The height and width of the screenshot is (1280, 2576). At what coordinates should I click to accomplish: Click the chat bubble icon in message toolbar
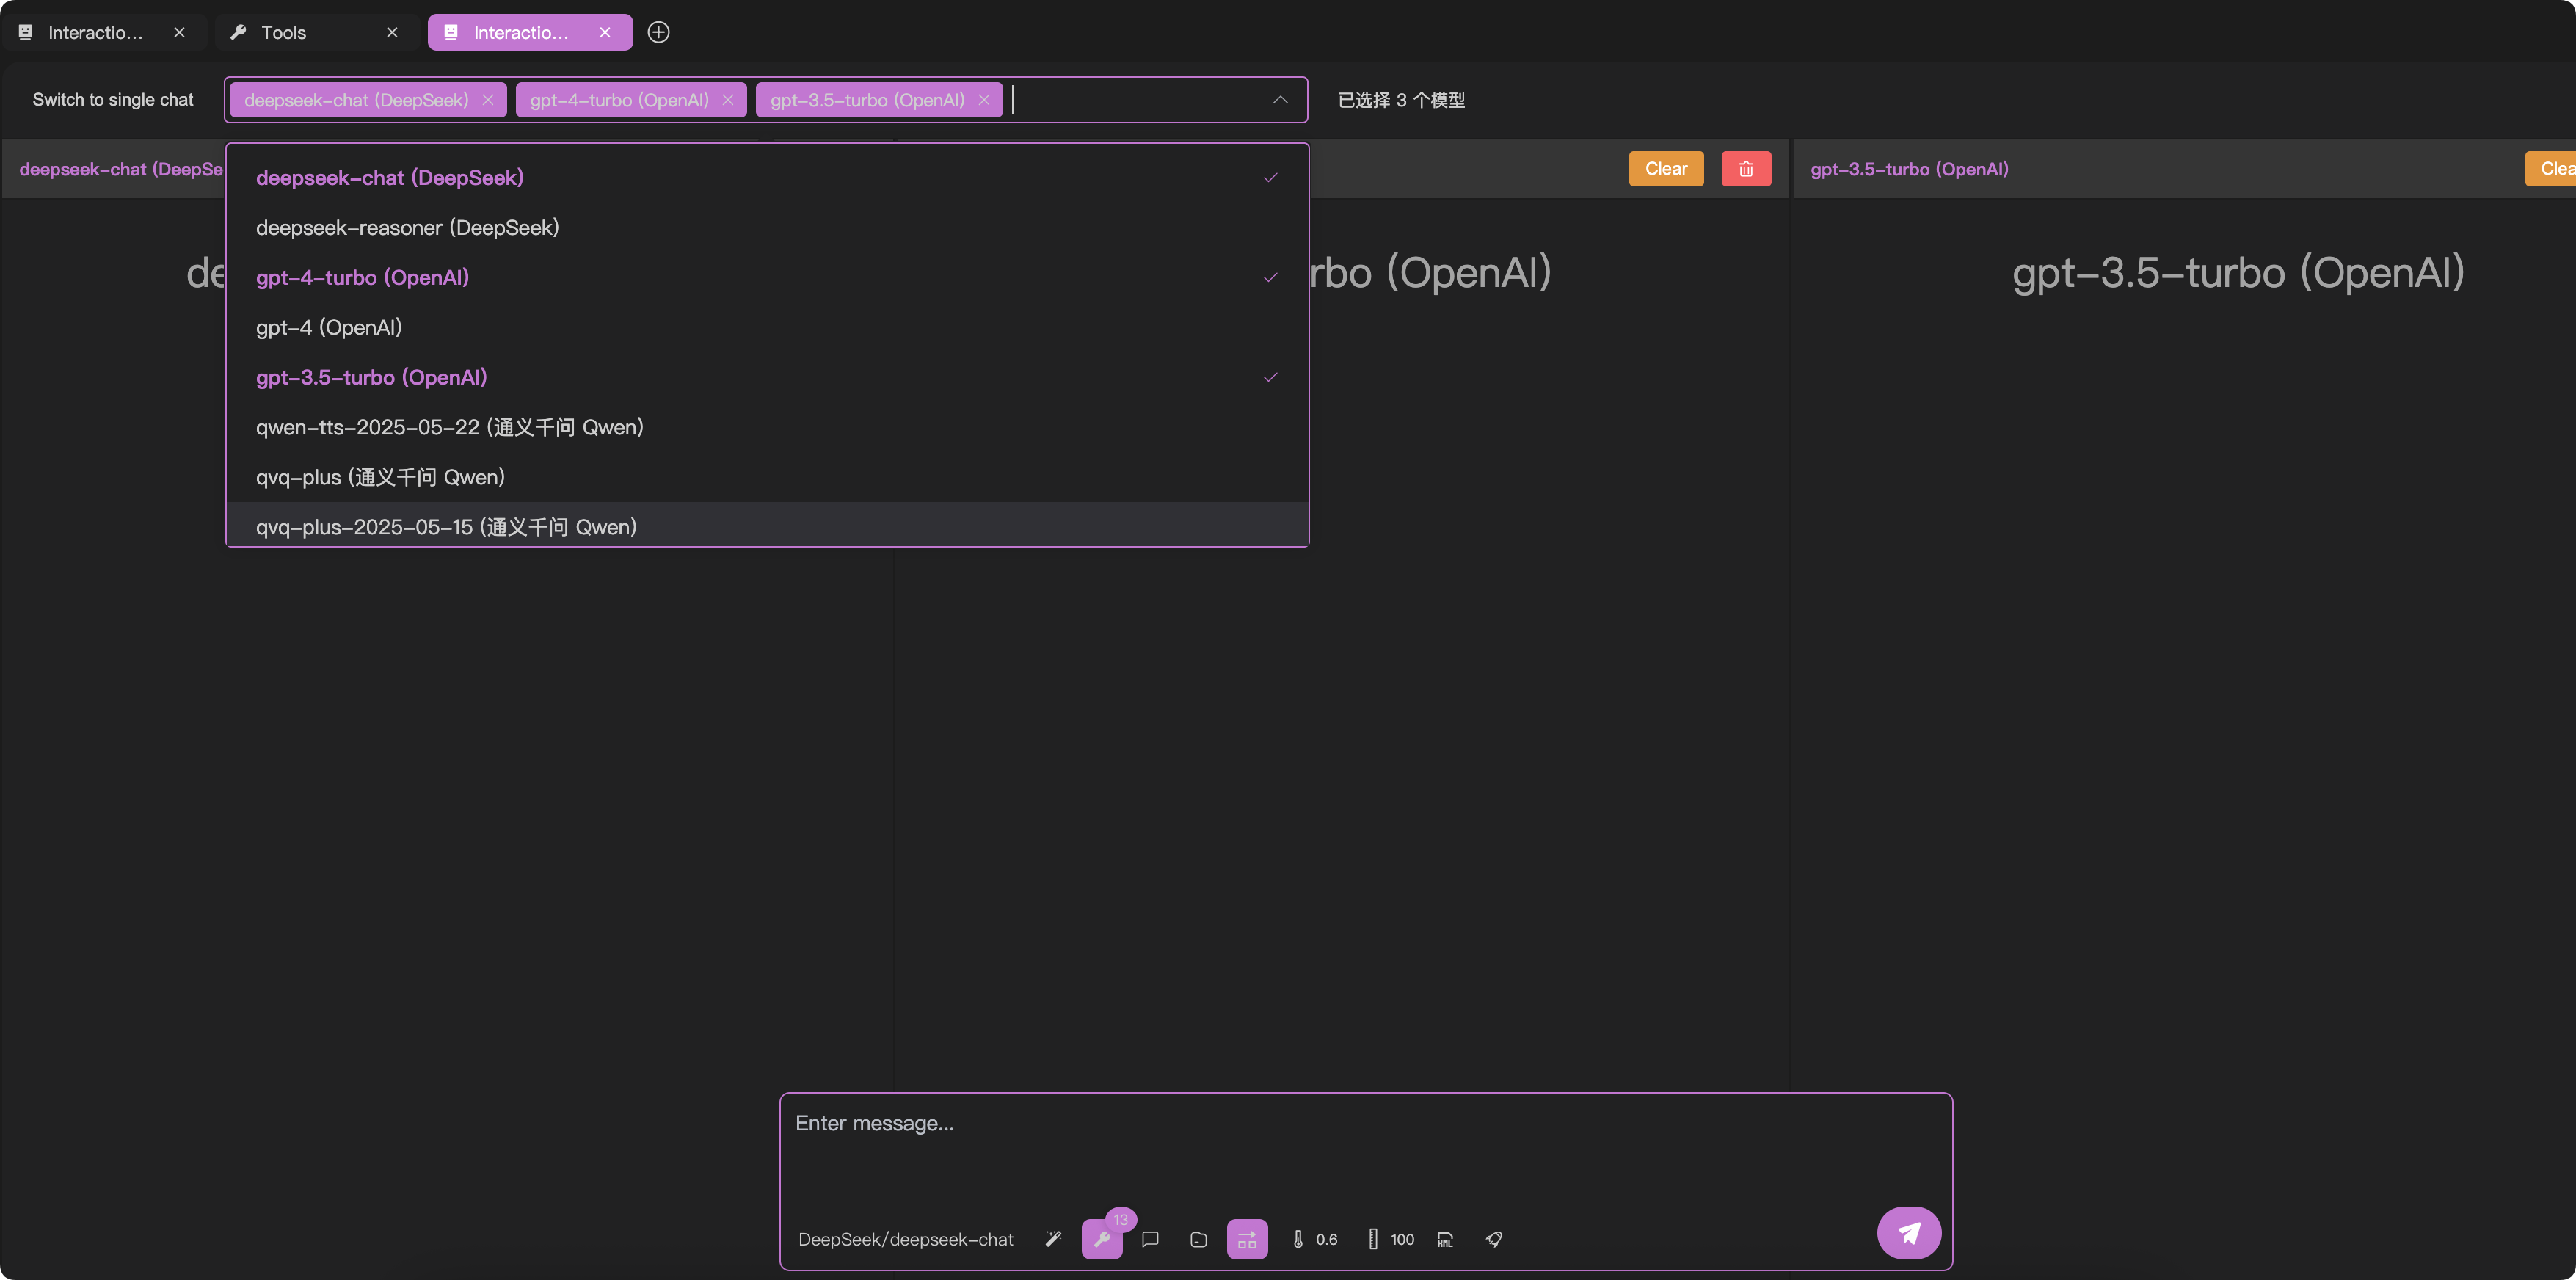(1150, 1239)
